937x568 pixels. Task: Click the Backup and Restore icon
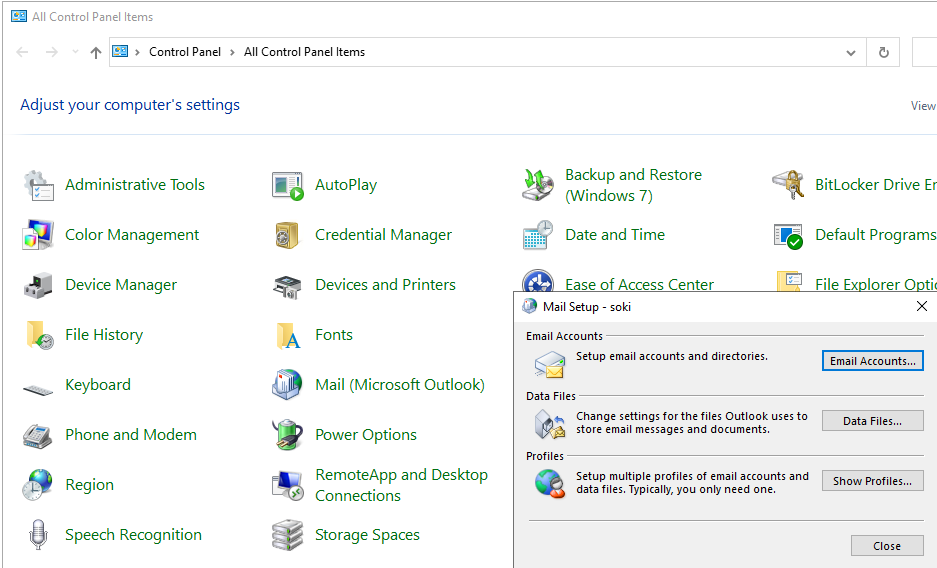coord(537,185)
